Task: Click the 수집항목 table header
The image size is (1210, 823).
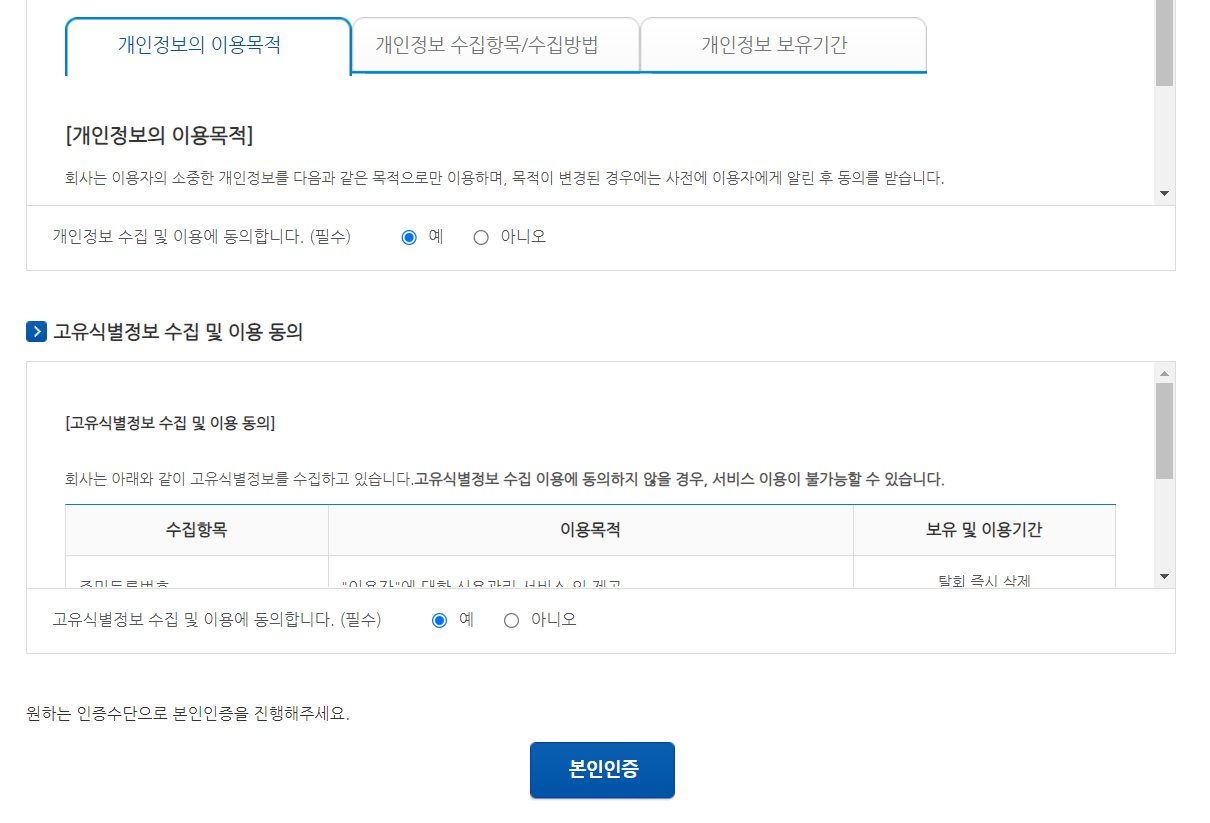Action: pyautogui.click(x=196, y=530)
